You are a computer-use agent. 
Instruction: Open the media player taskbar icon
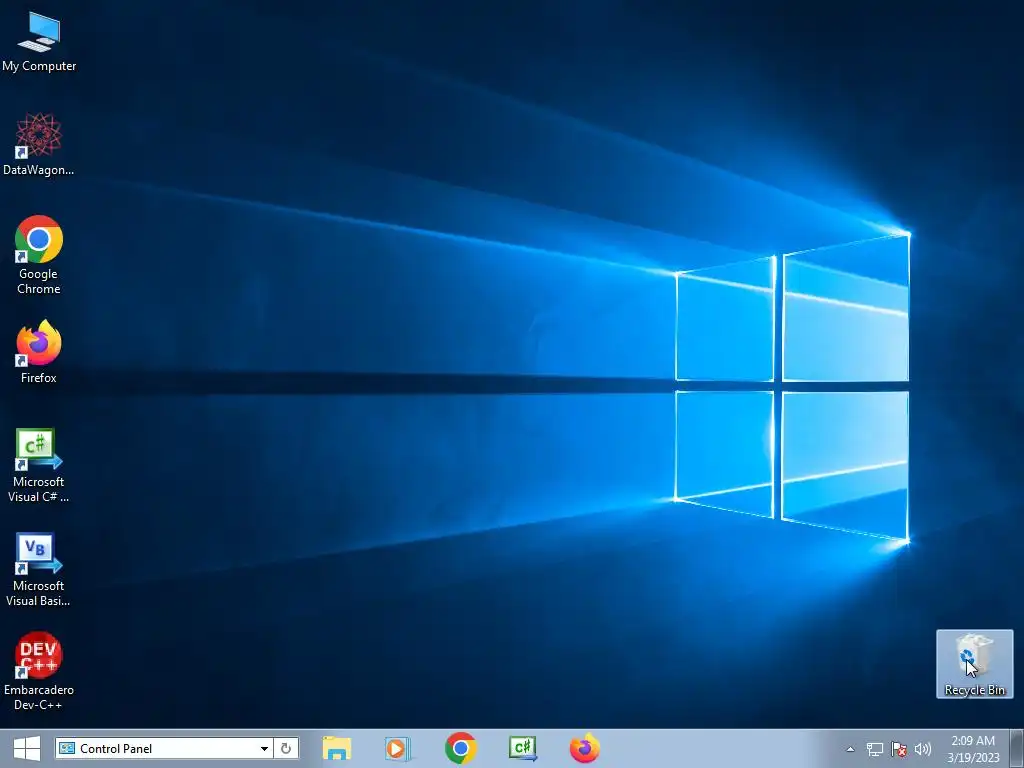[397, 748]
